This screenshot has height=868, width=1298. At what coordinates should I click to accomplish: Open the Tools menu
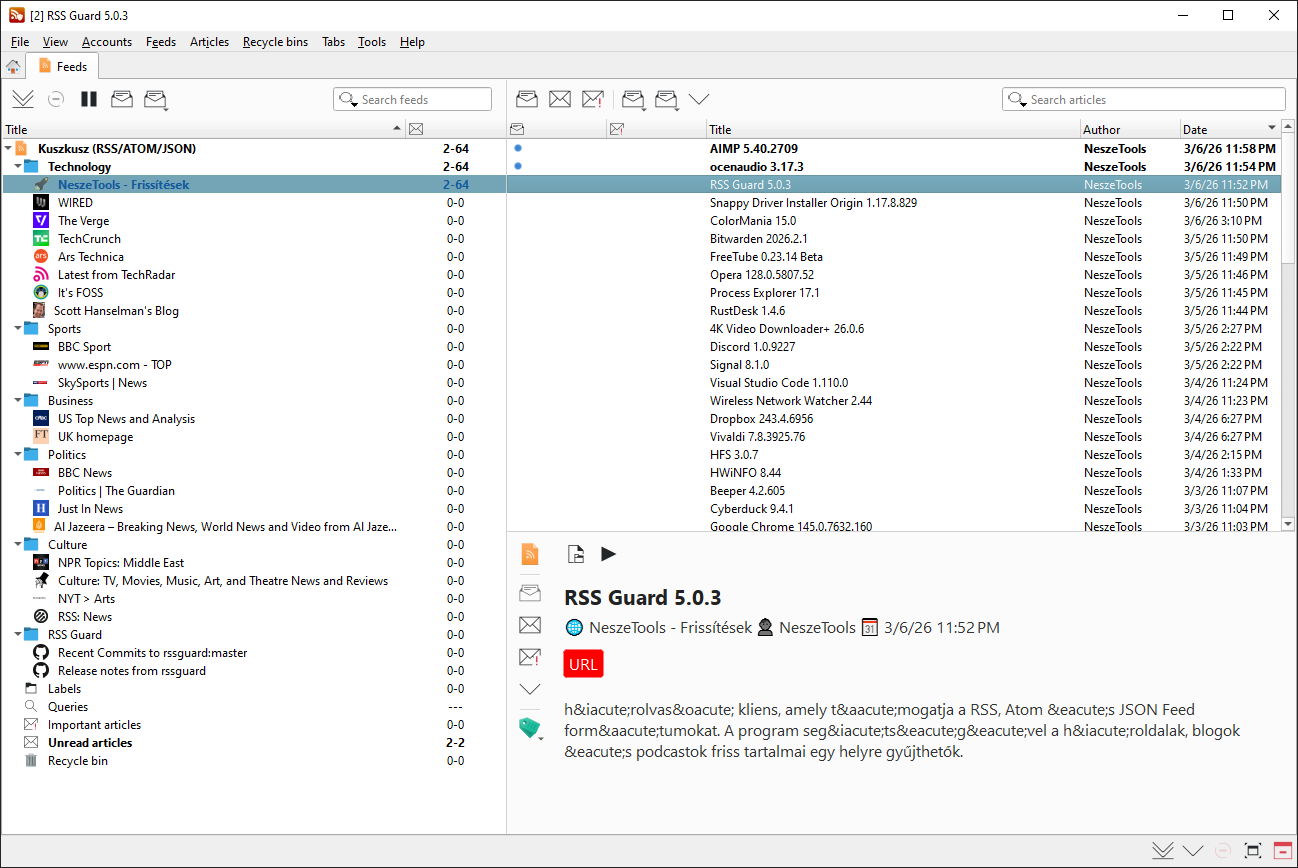pyautogui.click(x=372, y=42)
